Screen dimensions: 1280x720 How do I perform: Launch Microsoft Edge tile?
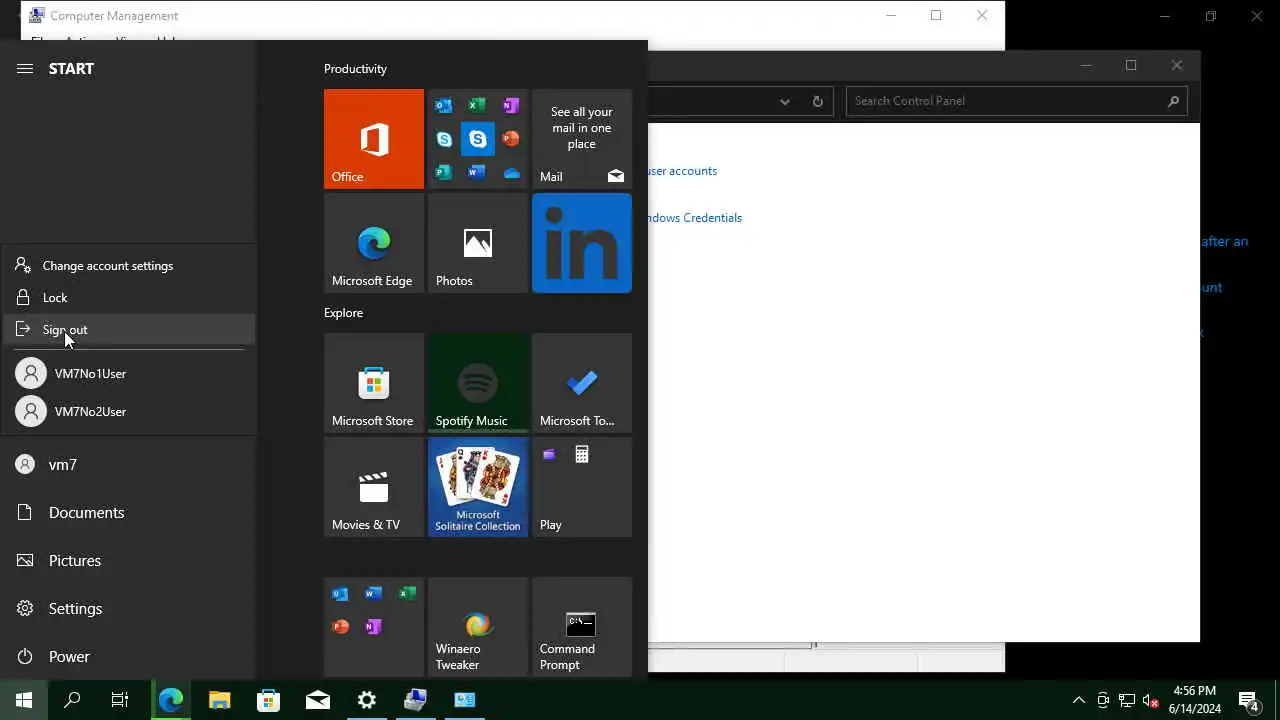click(x=374, y=243)
